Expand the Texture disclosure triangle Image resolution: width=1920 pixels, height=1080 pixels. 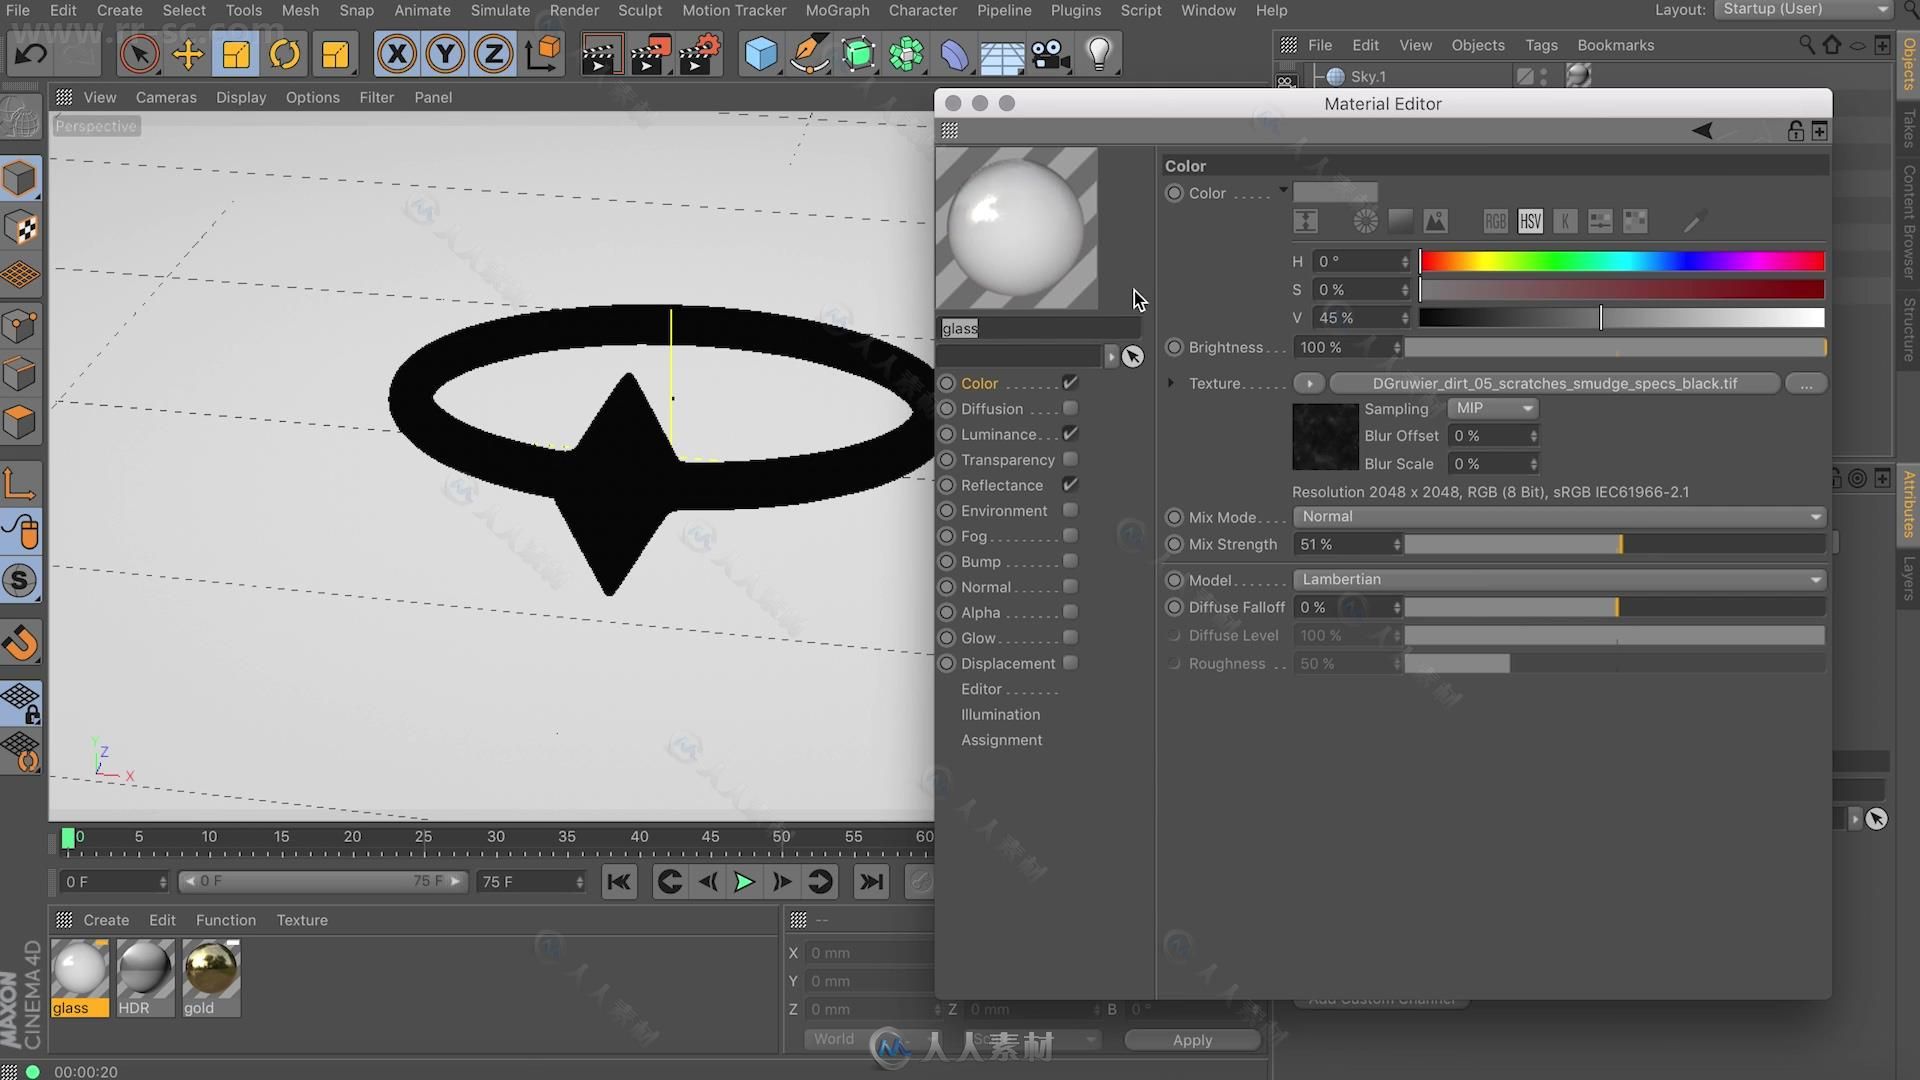coord(1171,383)
